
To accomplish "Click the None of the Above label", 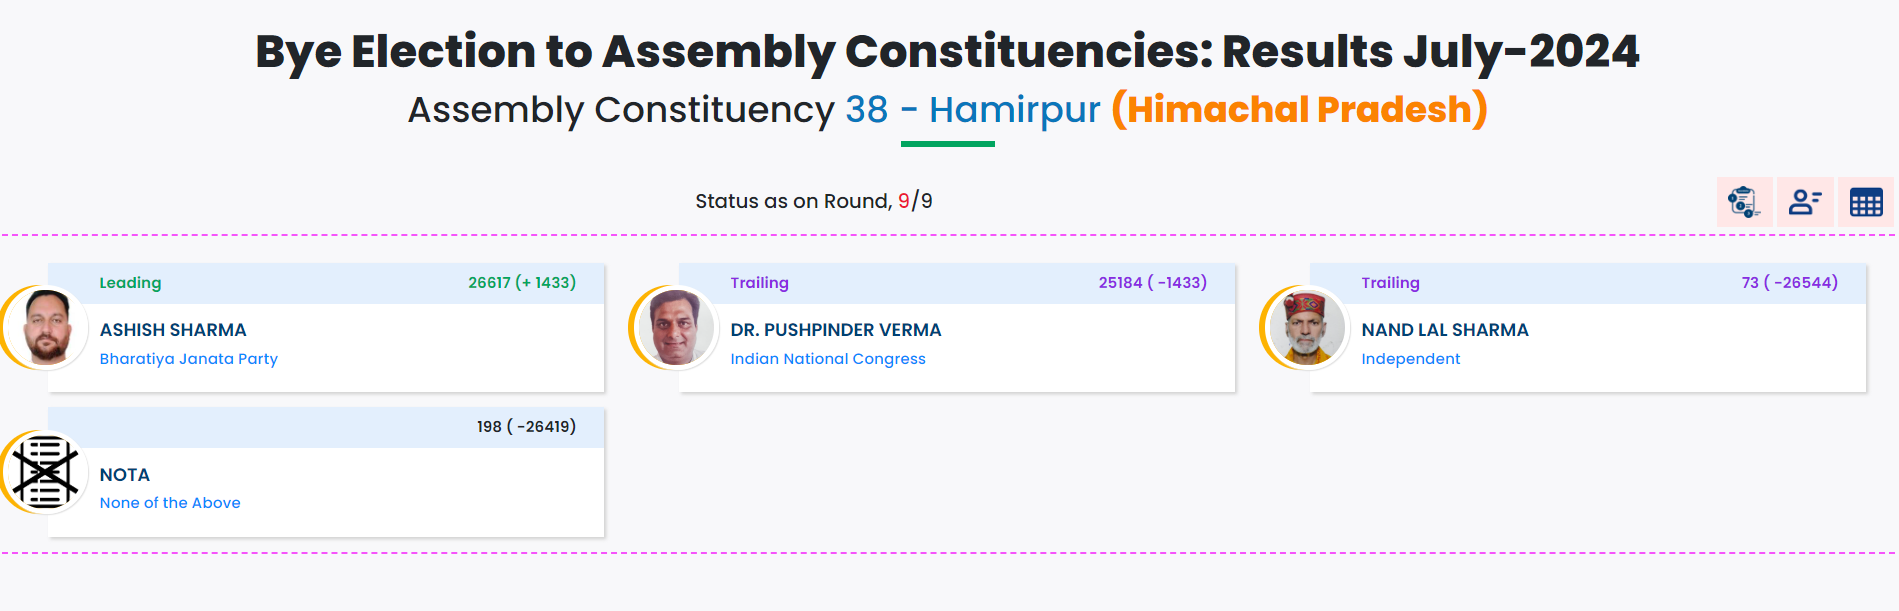I will [170, 503].
